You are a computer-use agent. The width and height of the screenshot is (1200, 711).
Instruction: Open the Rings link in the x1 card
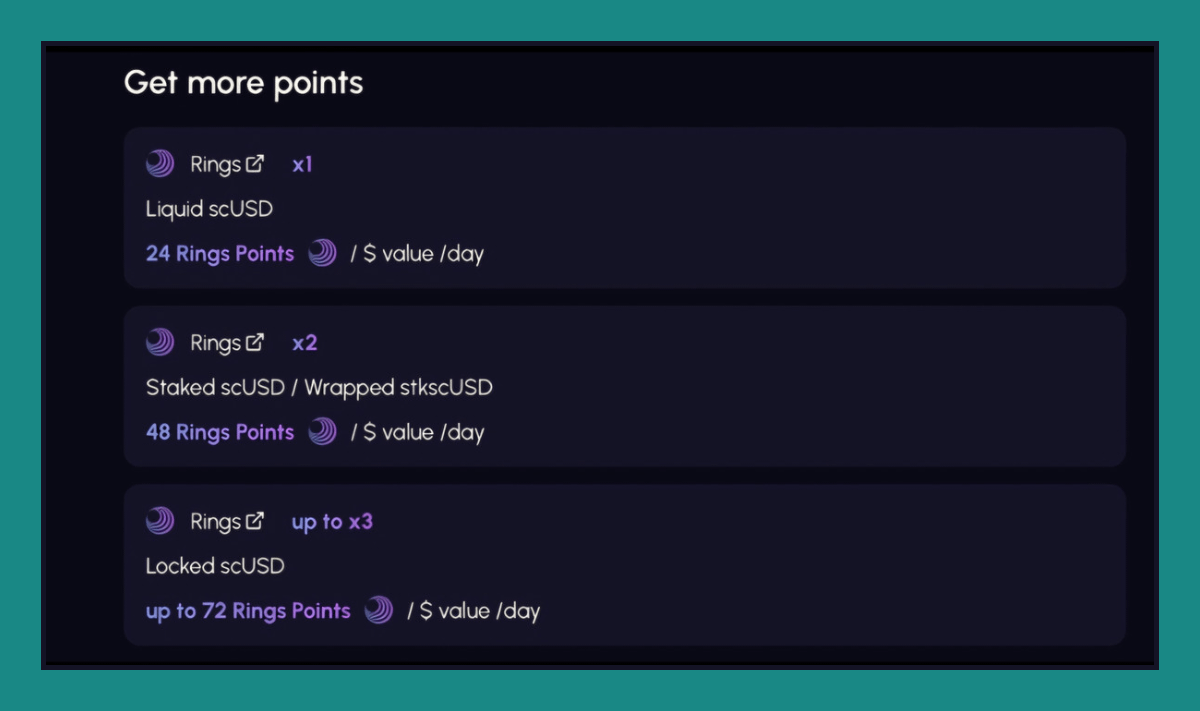[x=216, y=164]
